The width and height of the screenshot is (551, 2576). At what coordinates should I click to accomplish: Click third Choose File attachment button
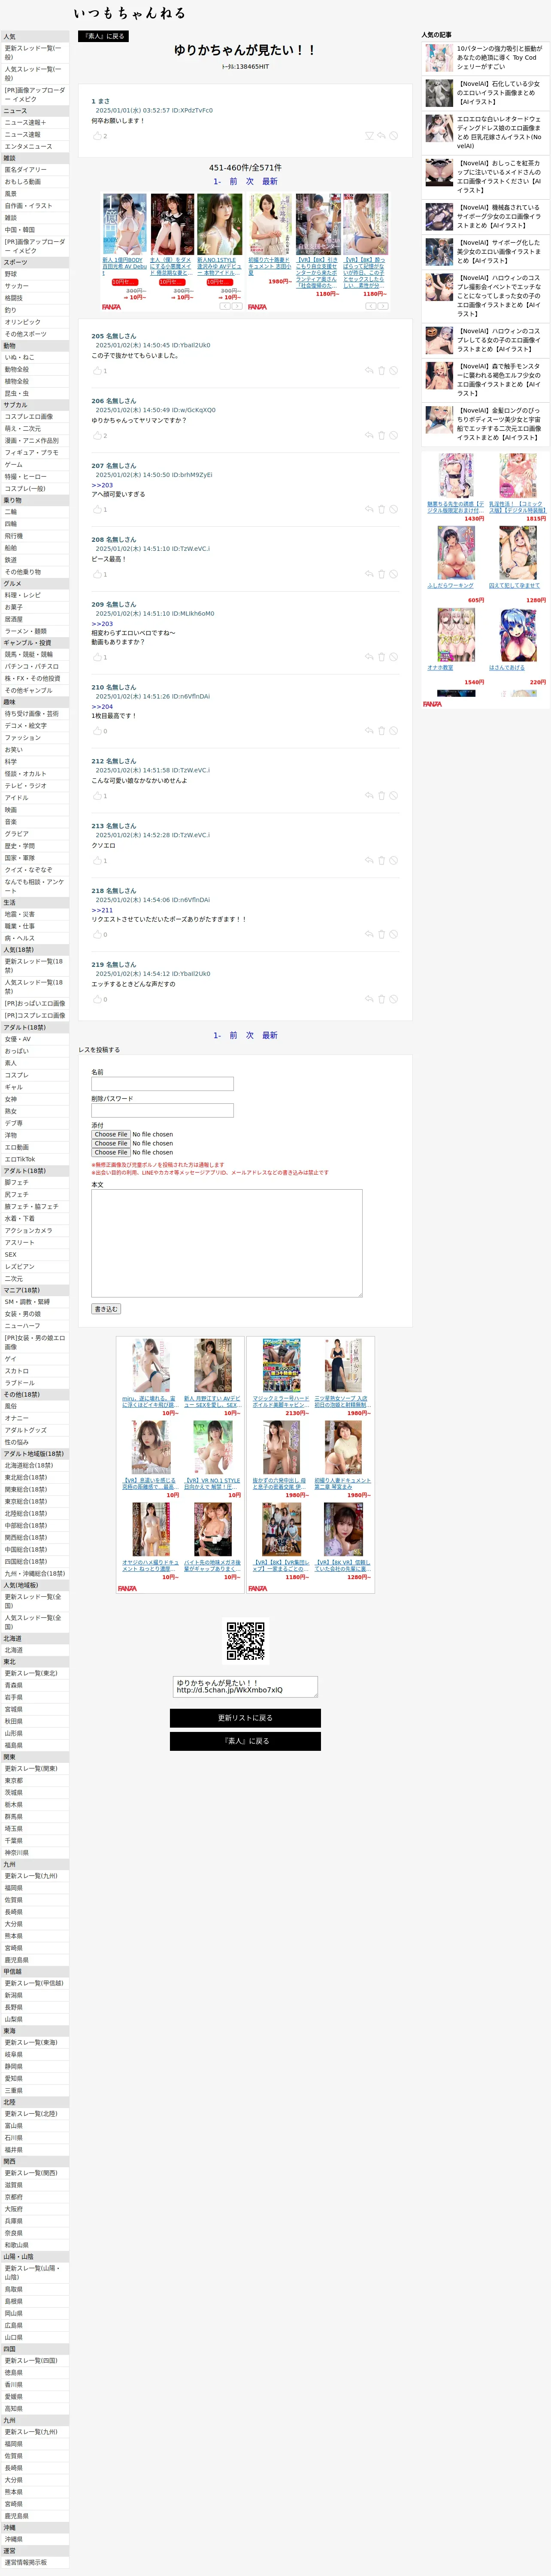pos(111,1153)
